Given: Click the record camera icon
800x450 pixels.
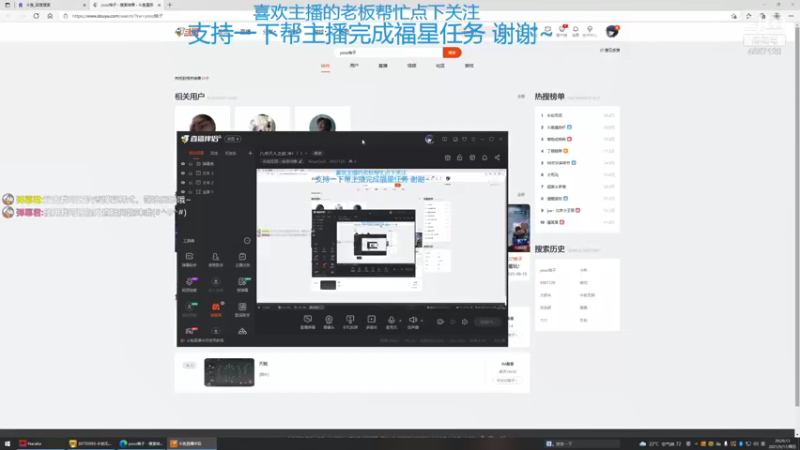Looking at the screenshot, I should [440, 322].
